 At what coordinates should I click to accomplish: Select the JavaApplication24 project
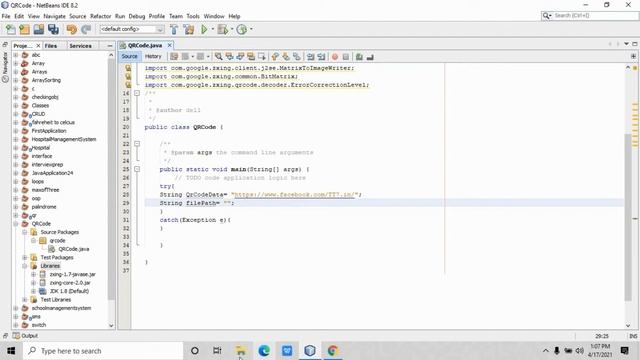tap(52, 173)
